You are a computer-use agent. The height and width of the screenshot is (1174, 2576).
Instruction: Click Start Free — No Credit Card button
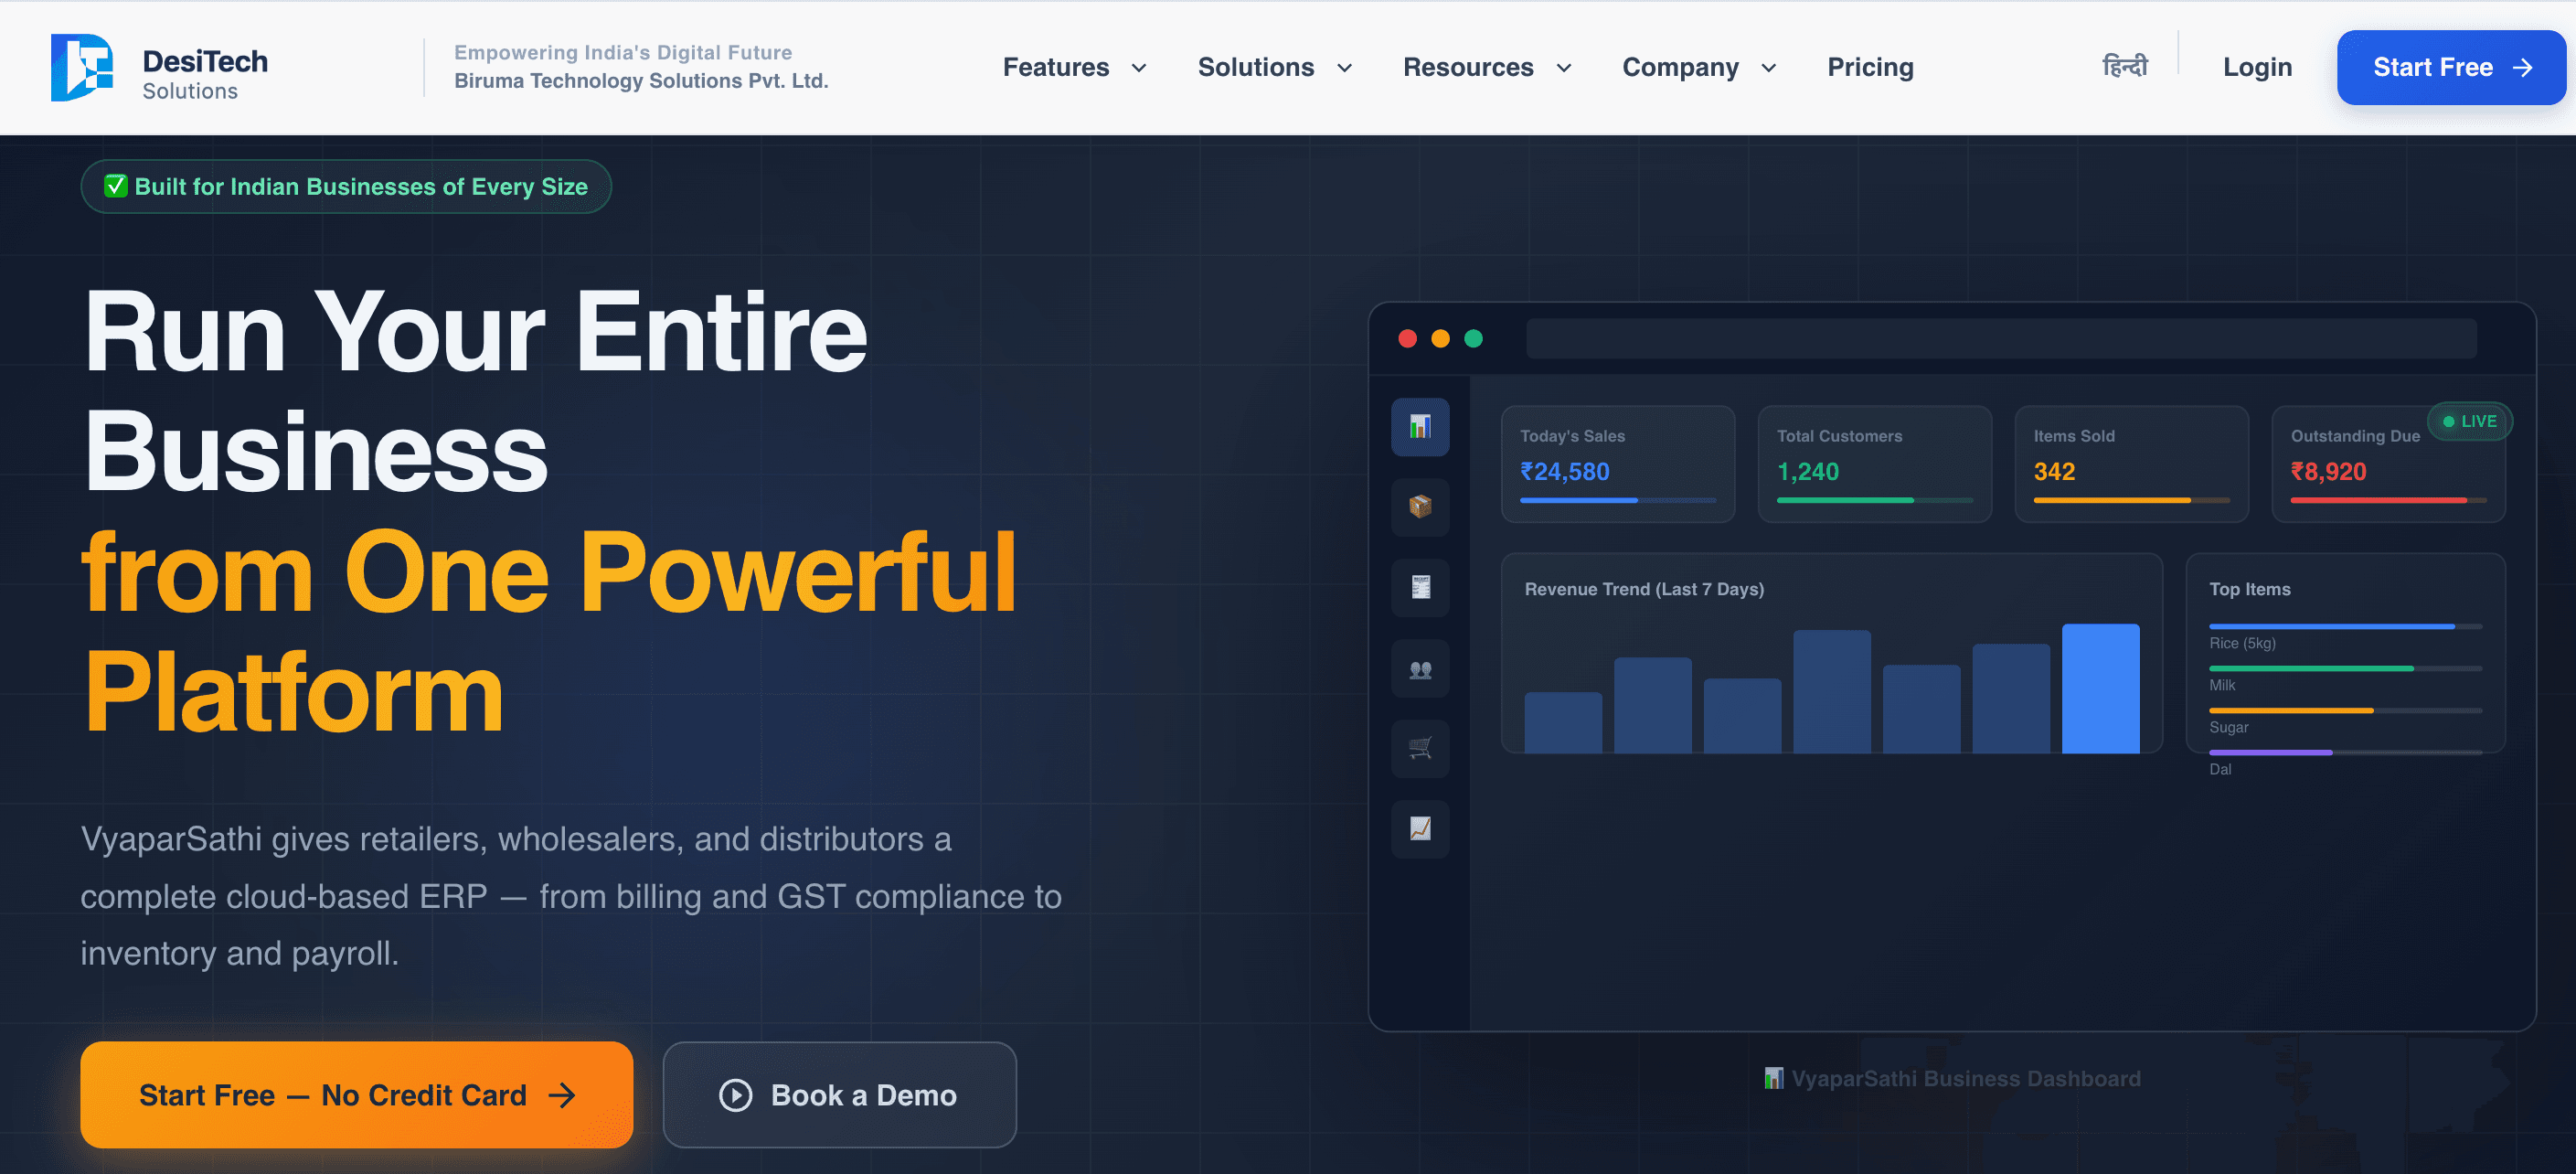click(356, 1095)
